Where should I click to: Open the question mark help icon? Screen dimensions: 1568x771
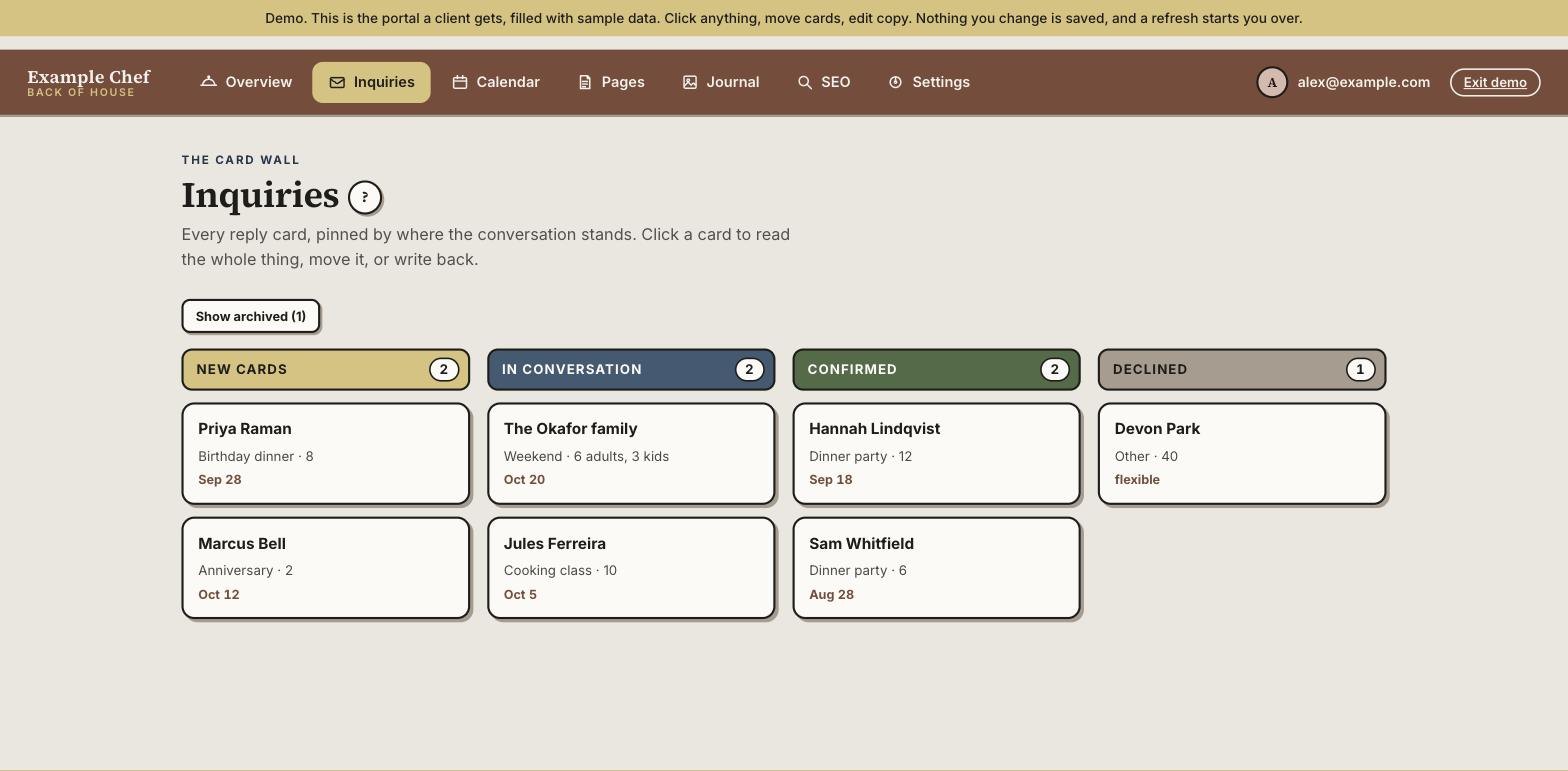(x=365, y=197)
